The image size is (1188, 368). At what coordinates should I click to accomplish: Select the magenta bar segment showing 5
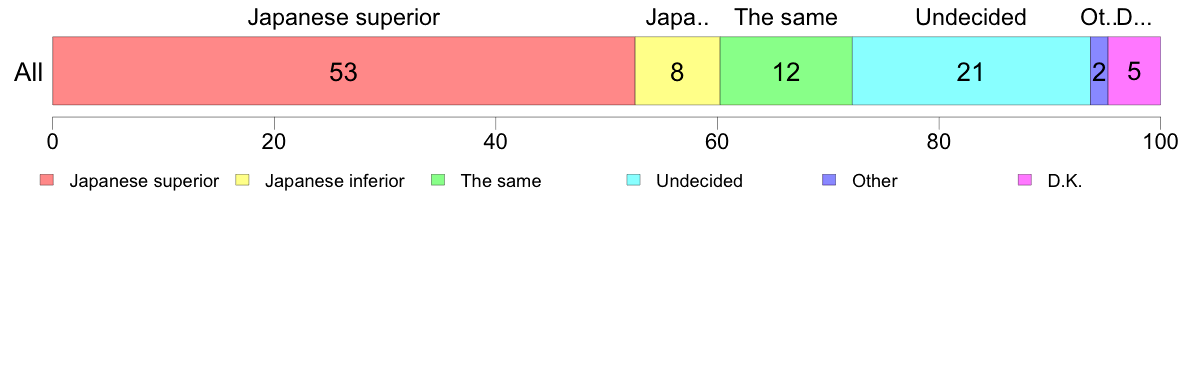pyautogui.click(x=1134, y=70)
